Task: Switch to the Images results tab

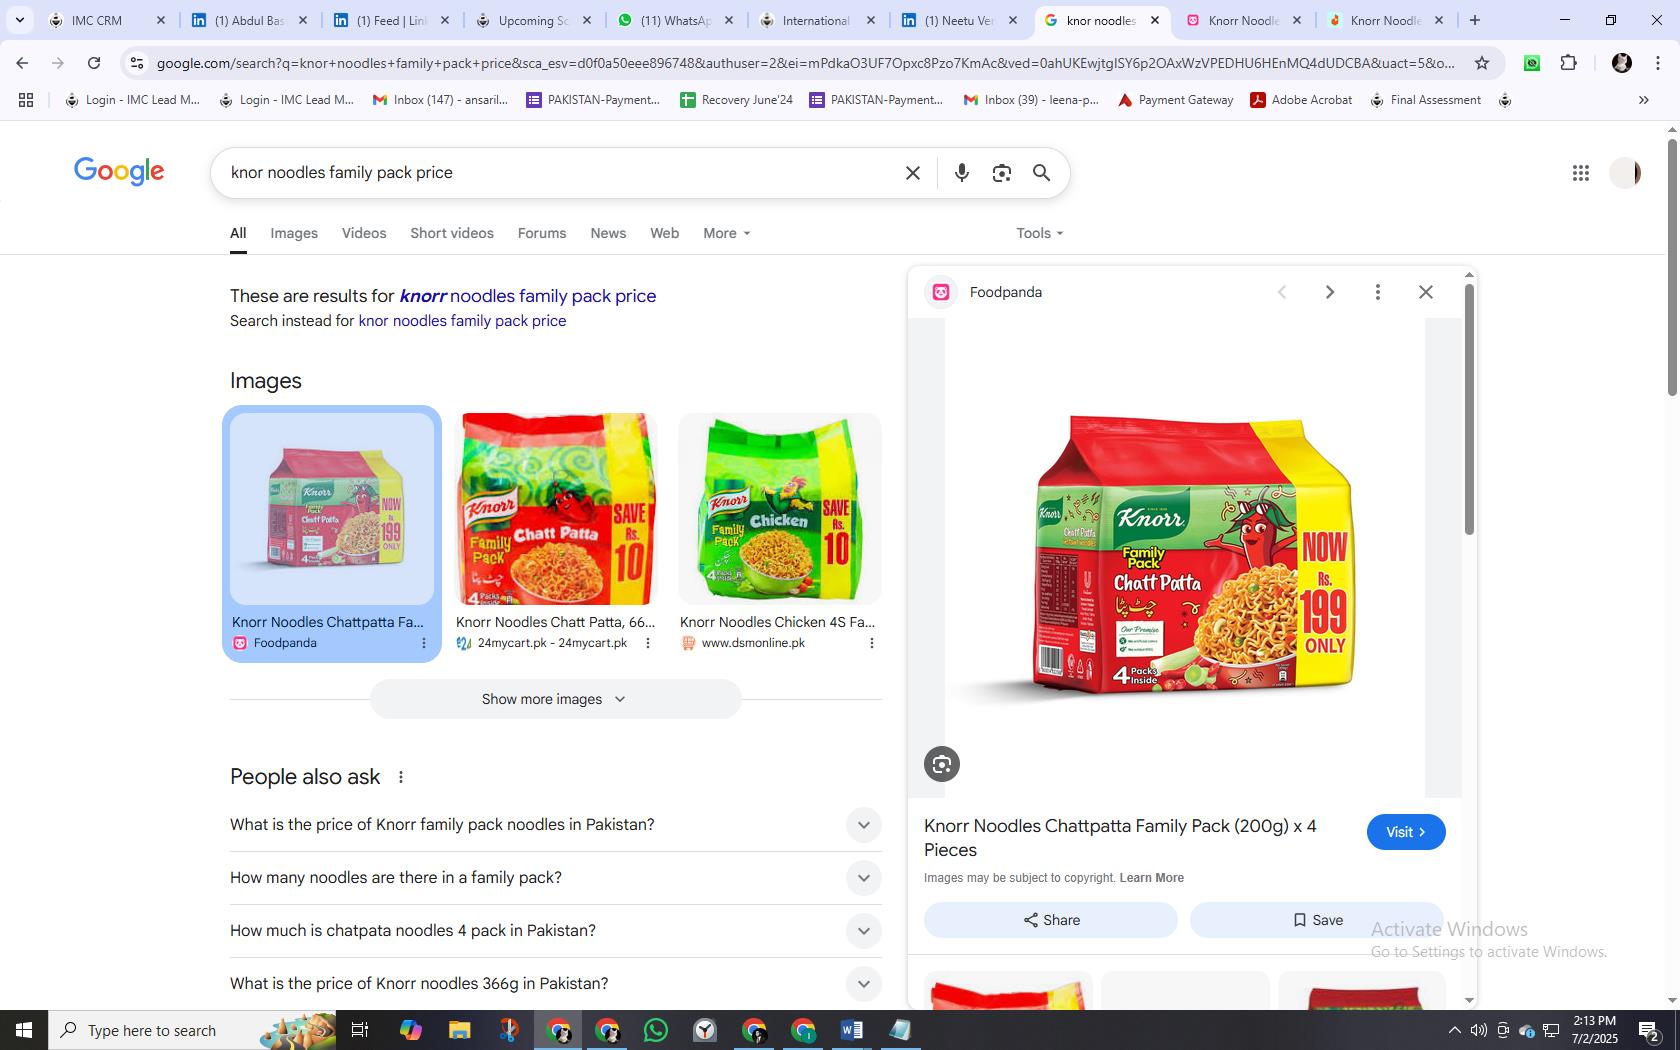Action: pos(294,233)
